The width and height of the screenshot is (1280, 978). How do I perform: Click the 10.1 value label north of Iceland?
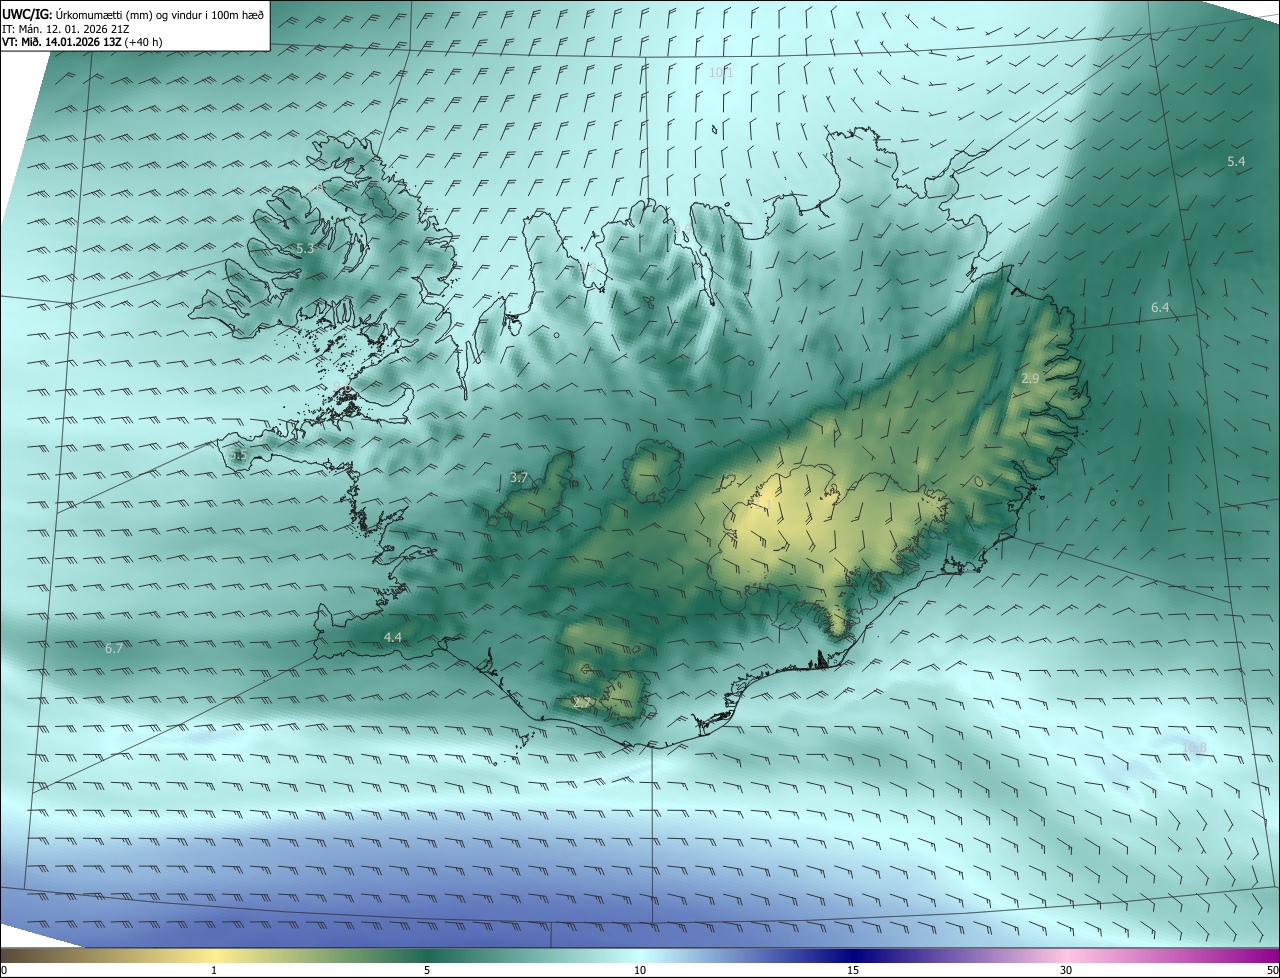pos(721,72)
